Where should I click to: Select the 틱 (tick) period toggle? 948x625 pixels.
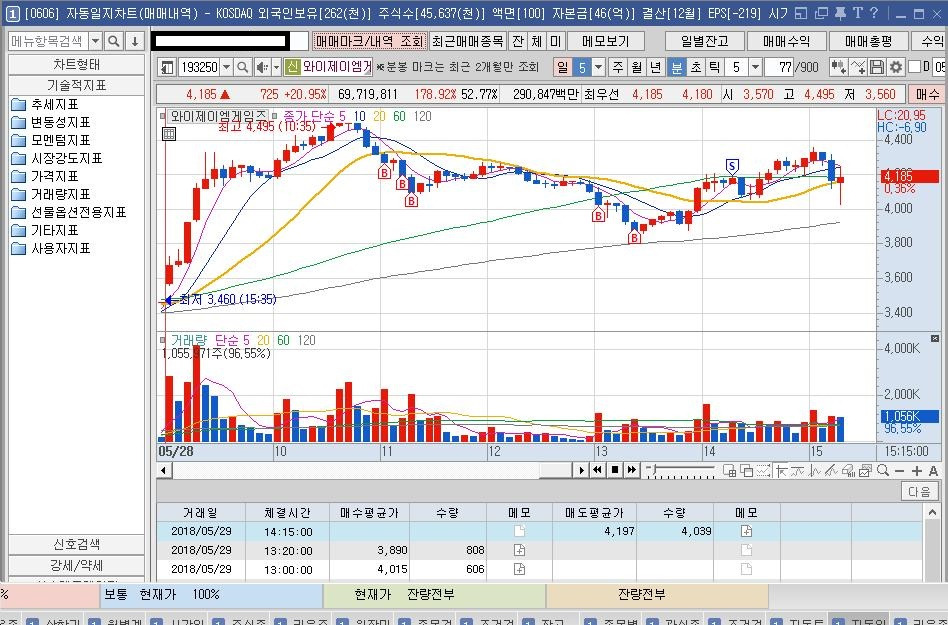714,67
